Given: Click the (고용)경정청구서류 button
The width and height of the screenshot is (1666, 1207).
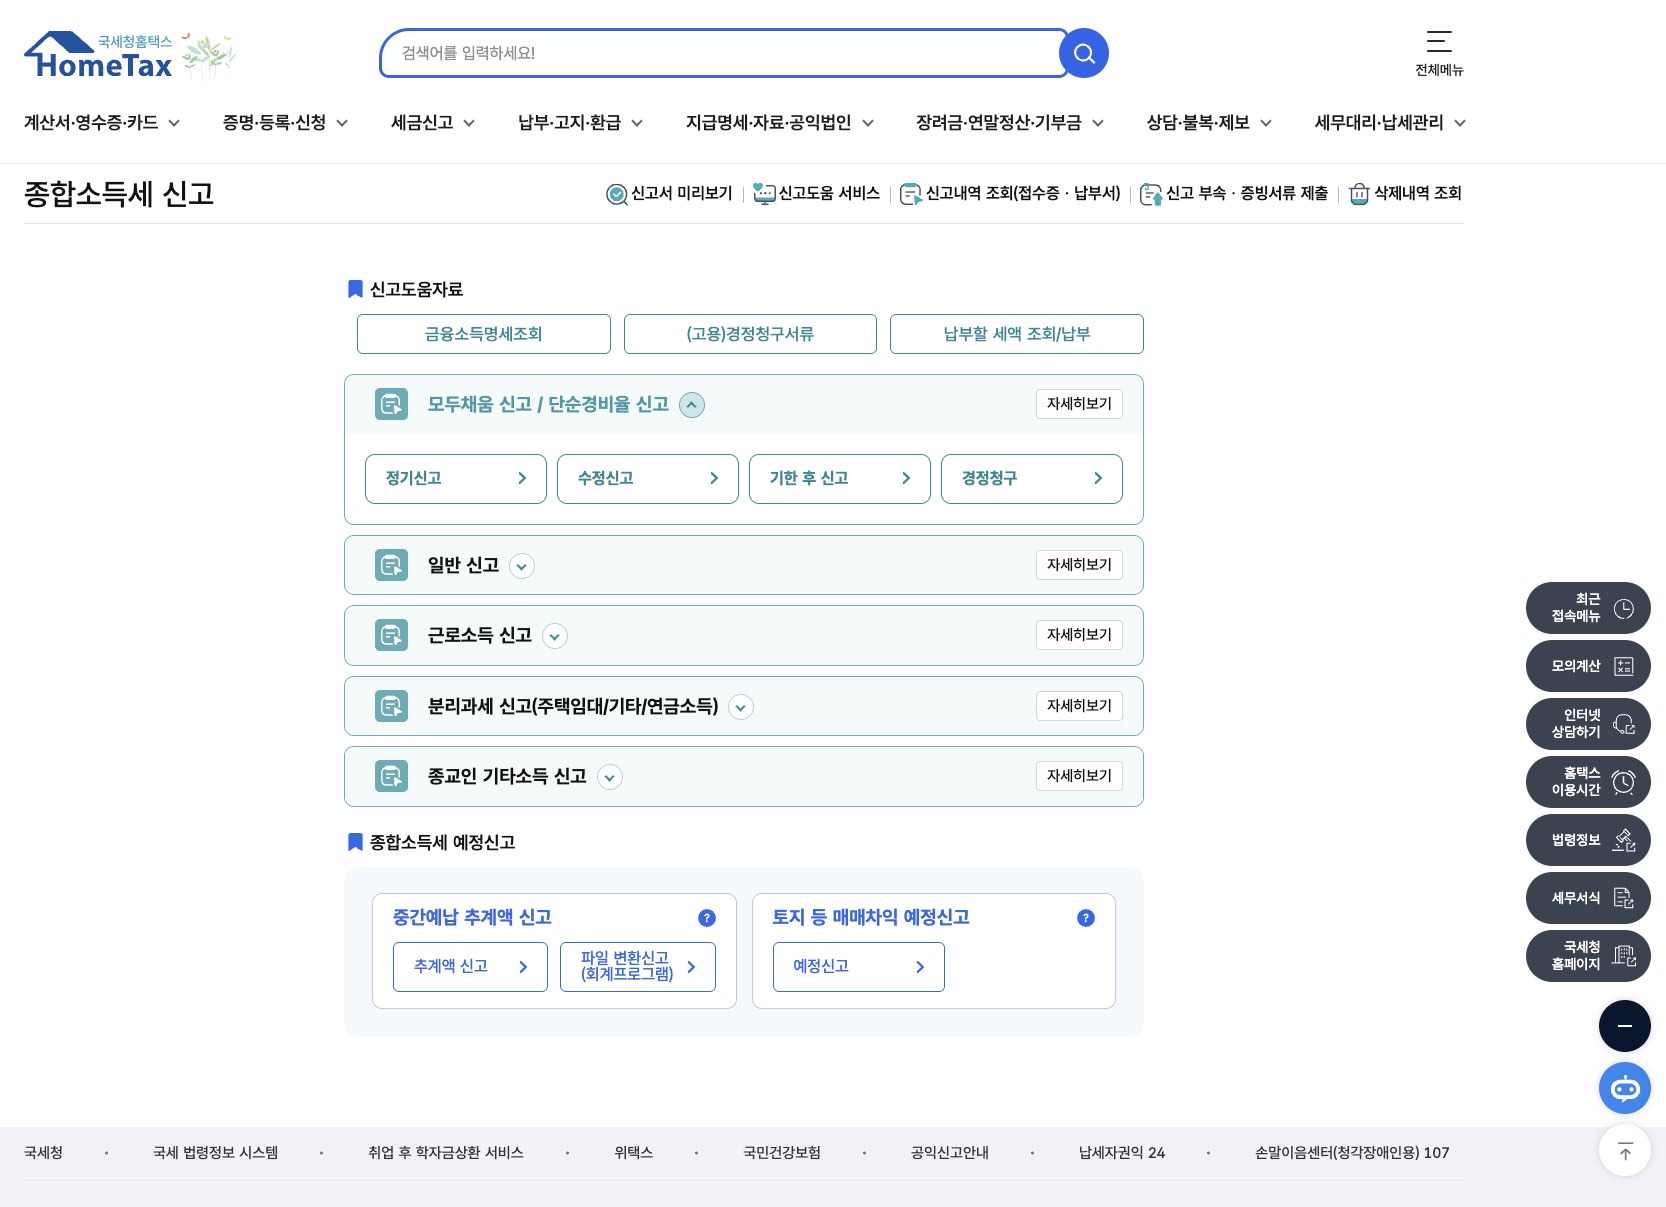Looking at the screenshot, I should pos(750,334).
